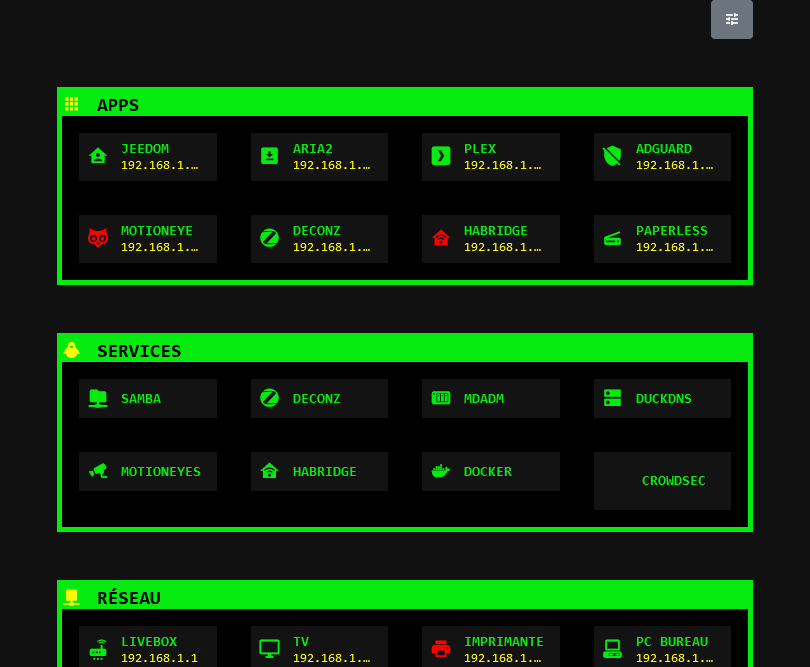Open the settings sliders button
Viewport: 810px width, 667px height.
pyautogui.click(x=731, y=19)
